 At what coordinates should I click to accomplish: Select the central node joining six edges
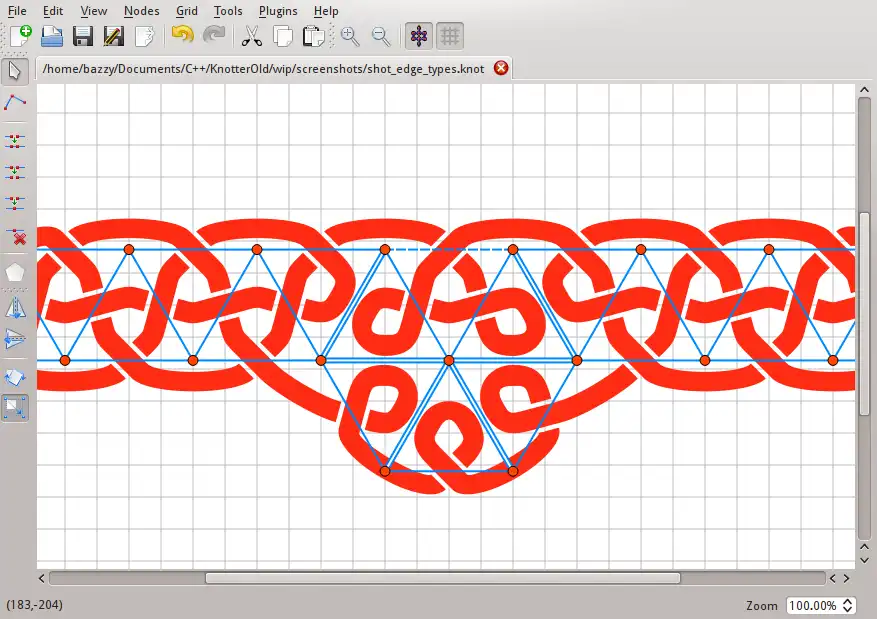pyautogui.click(x=449, y=361)
